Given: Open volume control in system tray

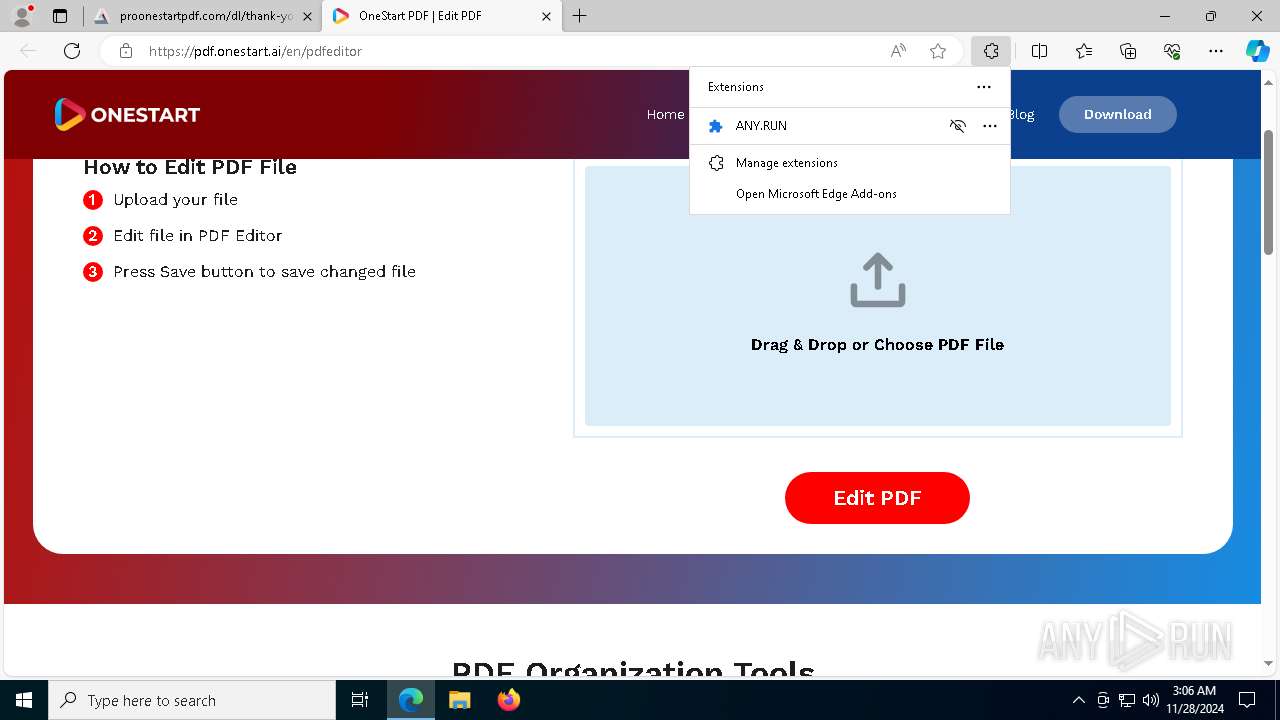Looking at the screenshot, I should 1150,700.
